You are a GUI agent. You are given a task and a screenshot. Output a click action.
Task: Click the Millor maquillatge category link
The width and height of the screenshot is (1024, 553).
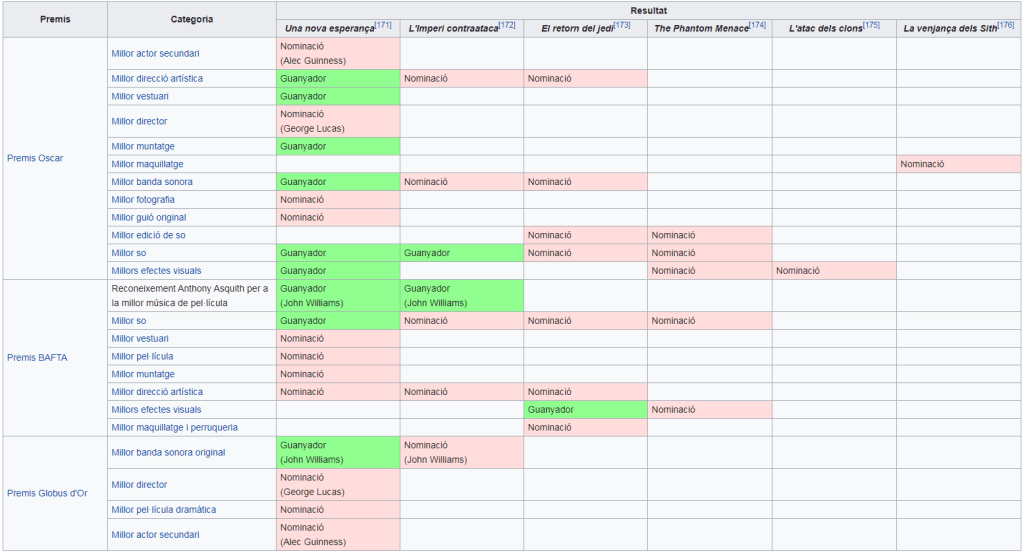pyautogui.click(x=147, y=164)
